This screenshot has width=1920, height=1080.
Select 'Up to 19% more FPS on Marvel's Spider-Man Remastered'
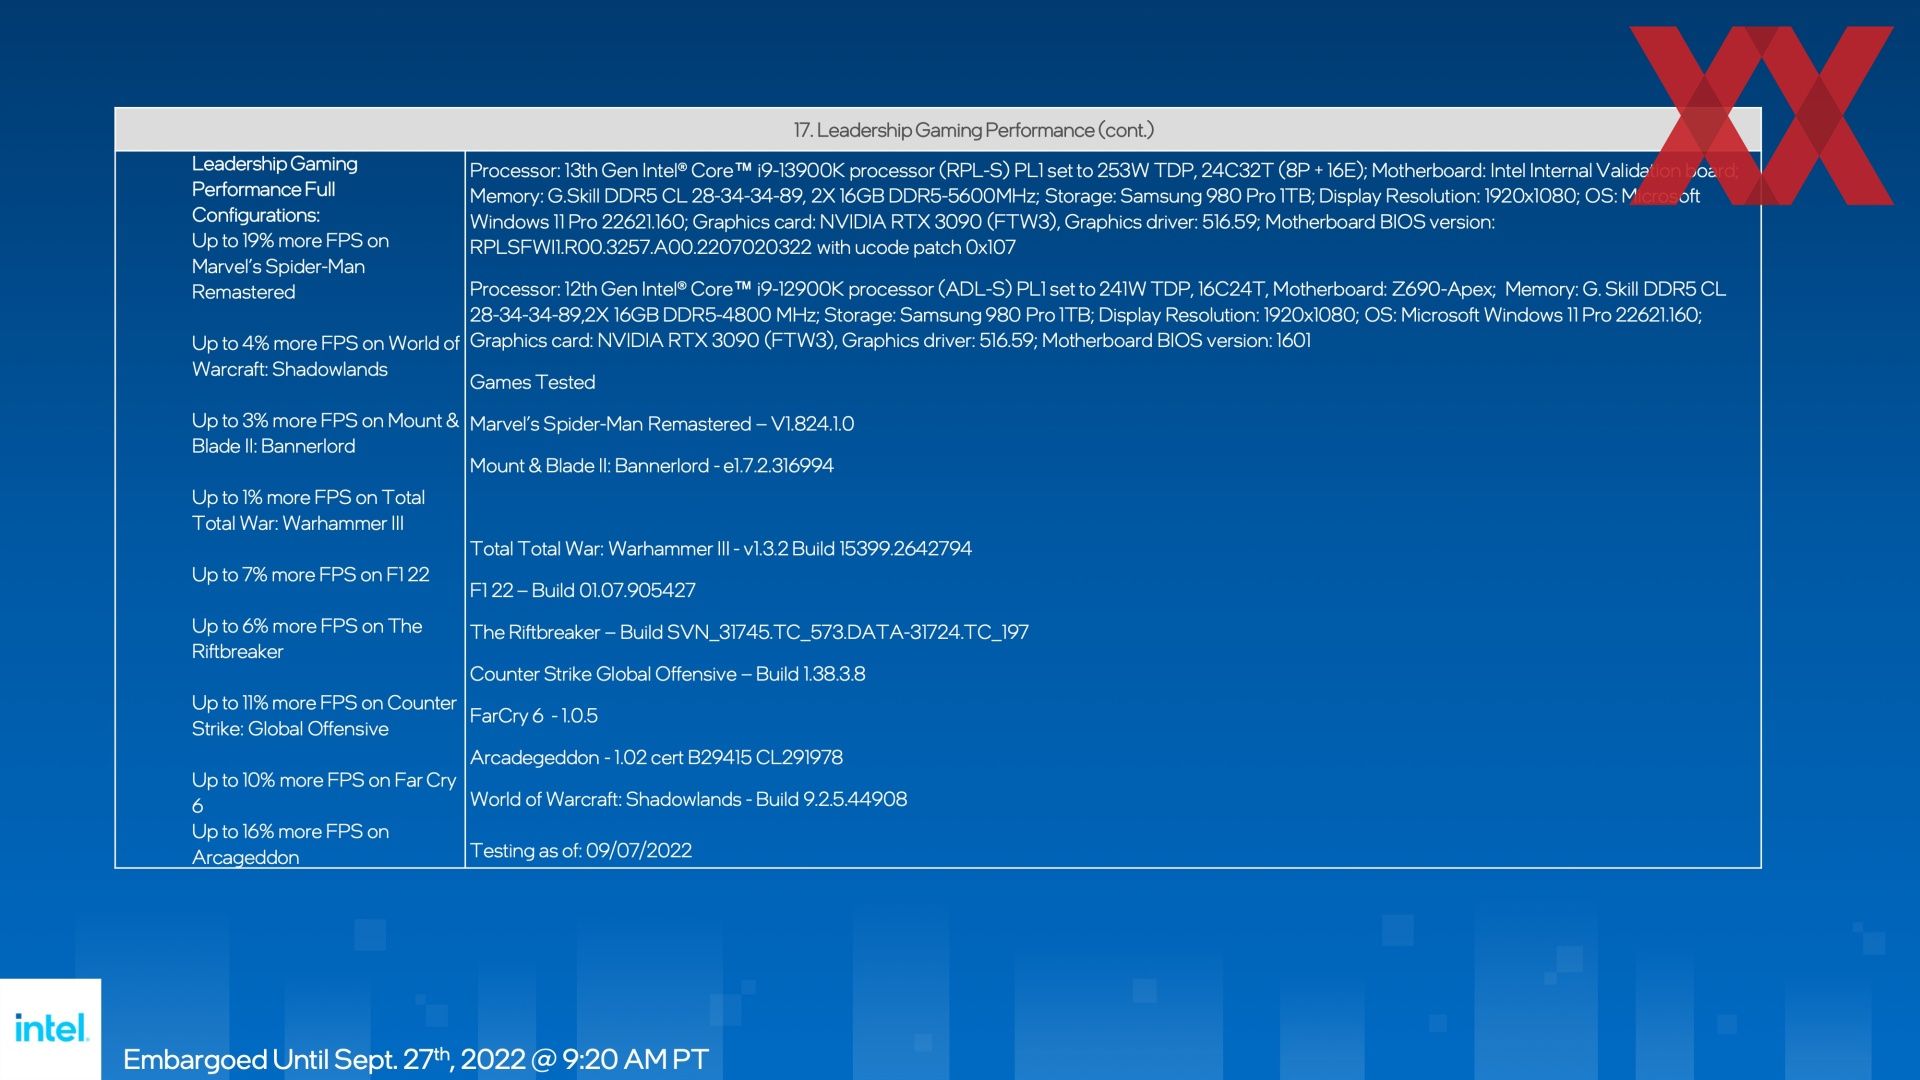[x=290, y=266]
